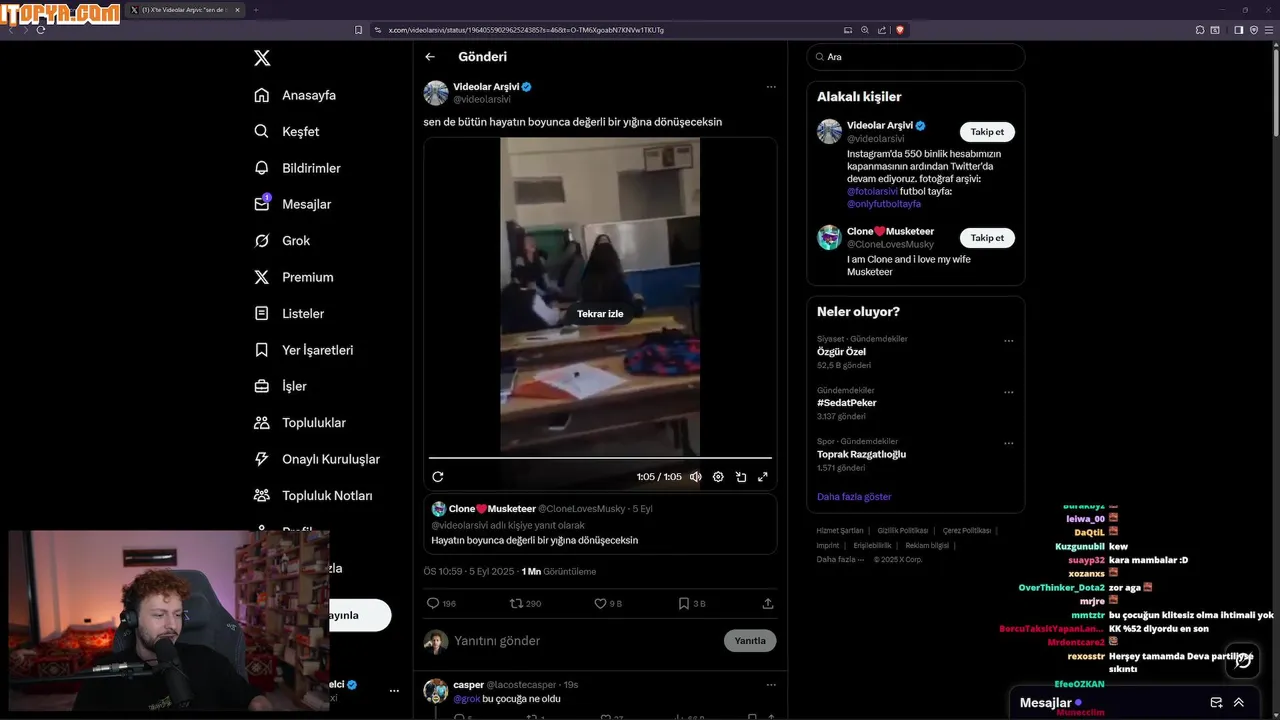Open account menu three dots bottom left
The height and width of the screenshot is (720, 1280).
coord(394,691)
